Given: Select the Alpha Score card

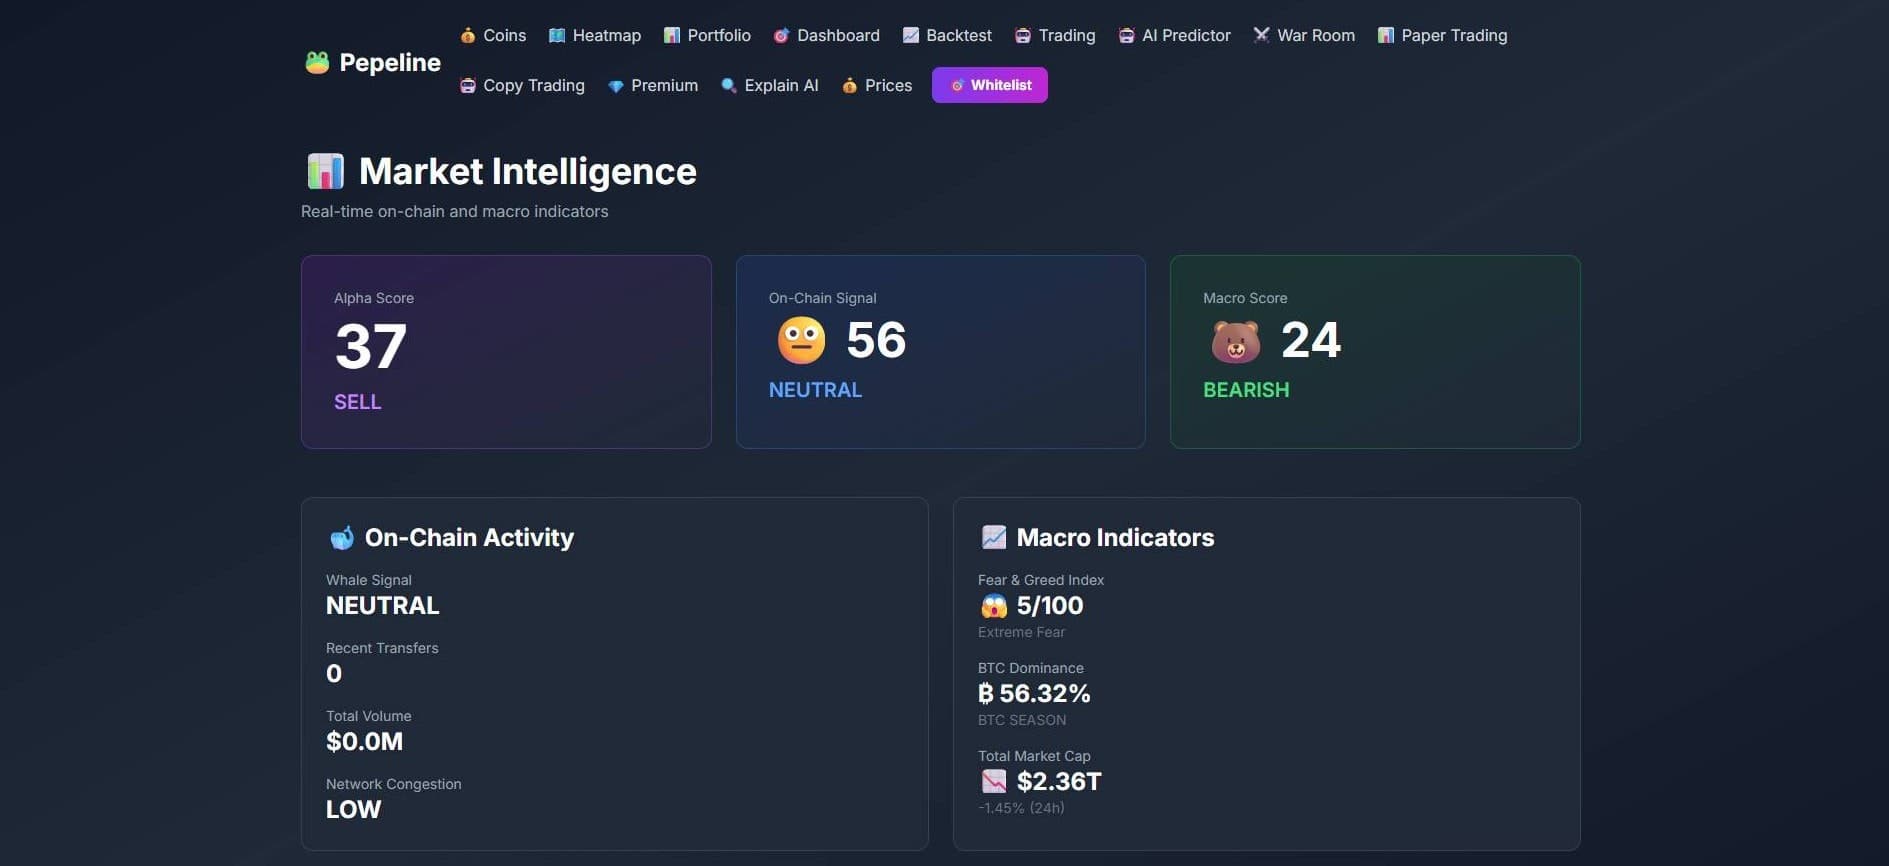Looking at the screenshot, I should point(506,351).
